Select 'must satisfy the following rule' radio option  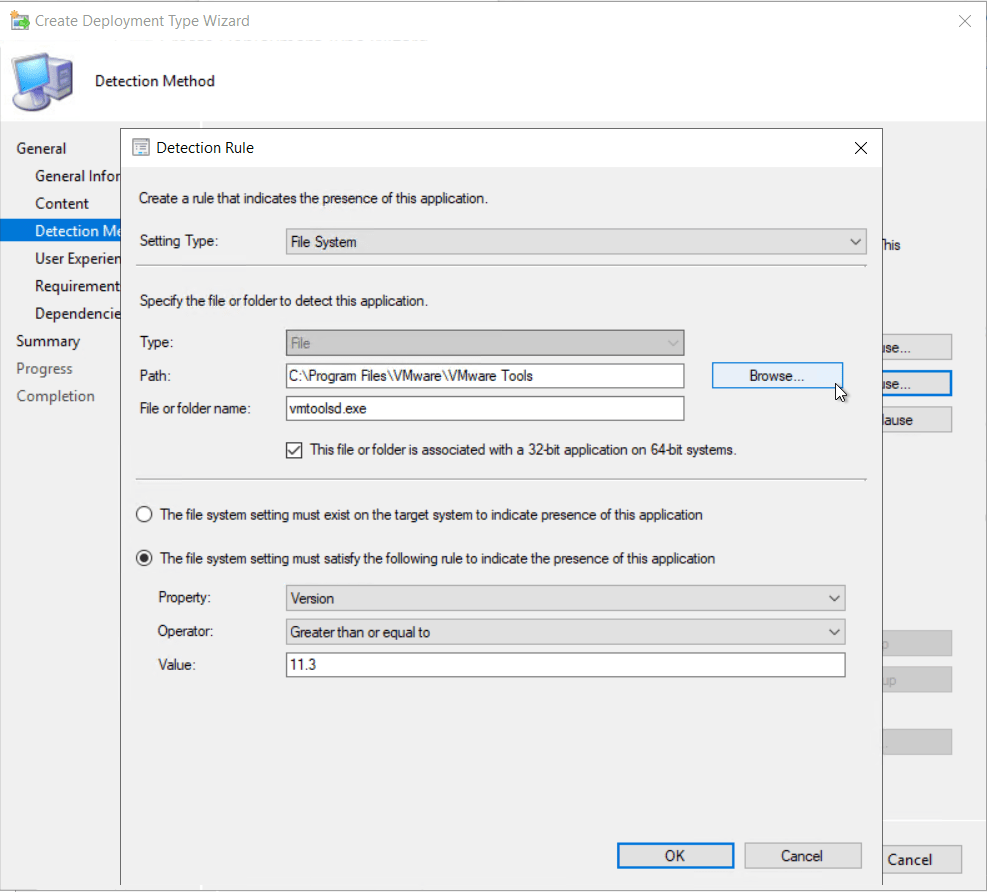click(145, 559)
